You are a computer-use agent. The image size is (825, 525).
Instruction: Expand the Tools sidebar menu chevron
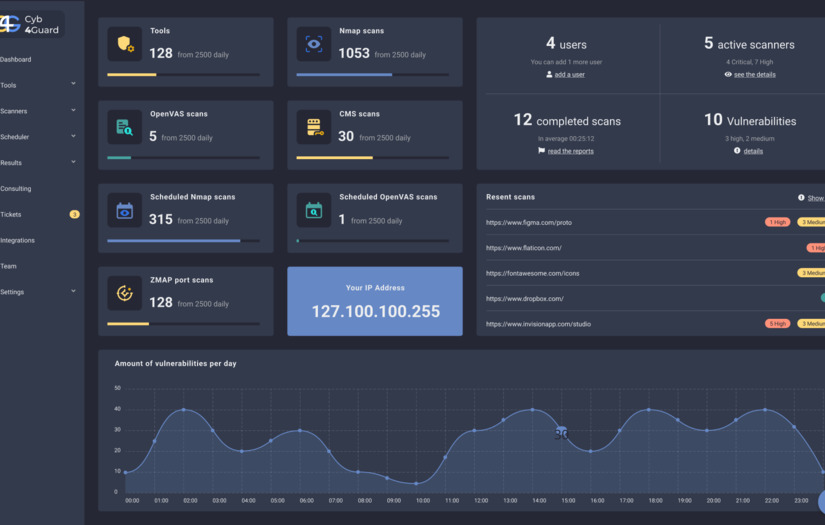tap(73, 84)
